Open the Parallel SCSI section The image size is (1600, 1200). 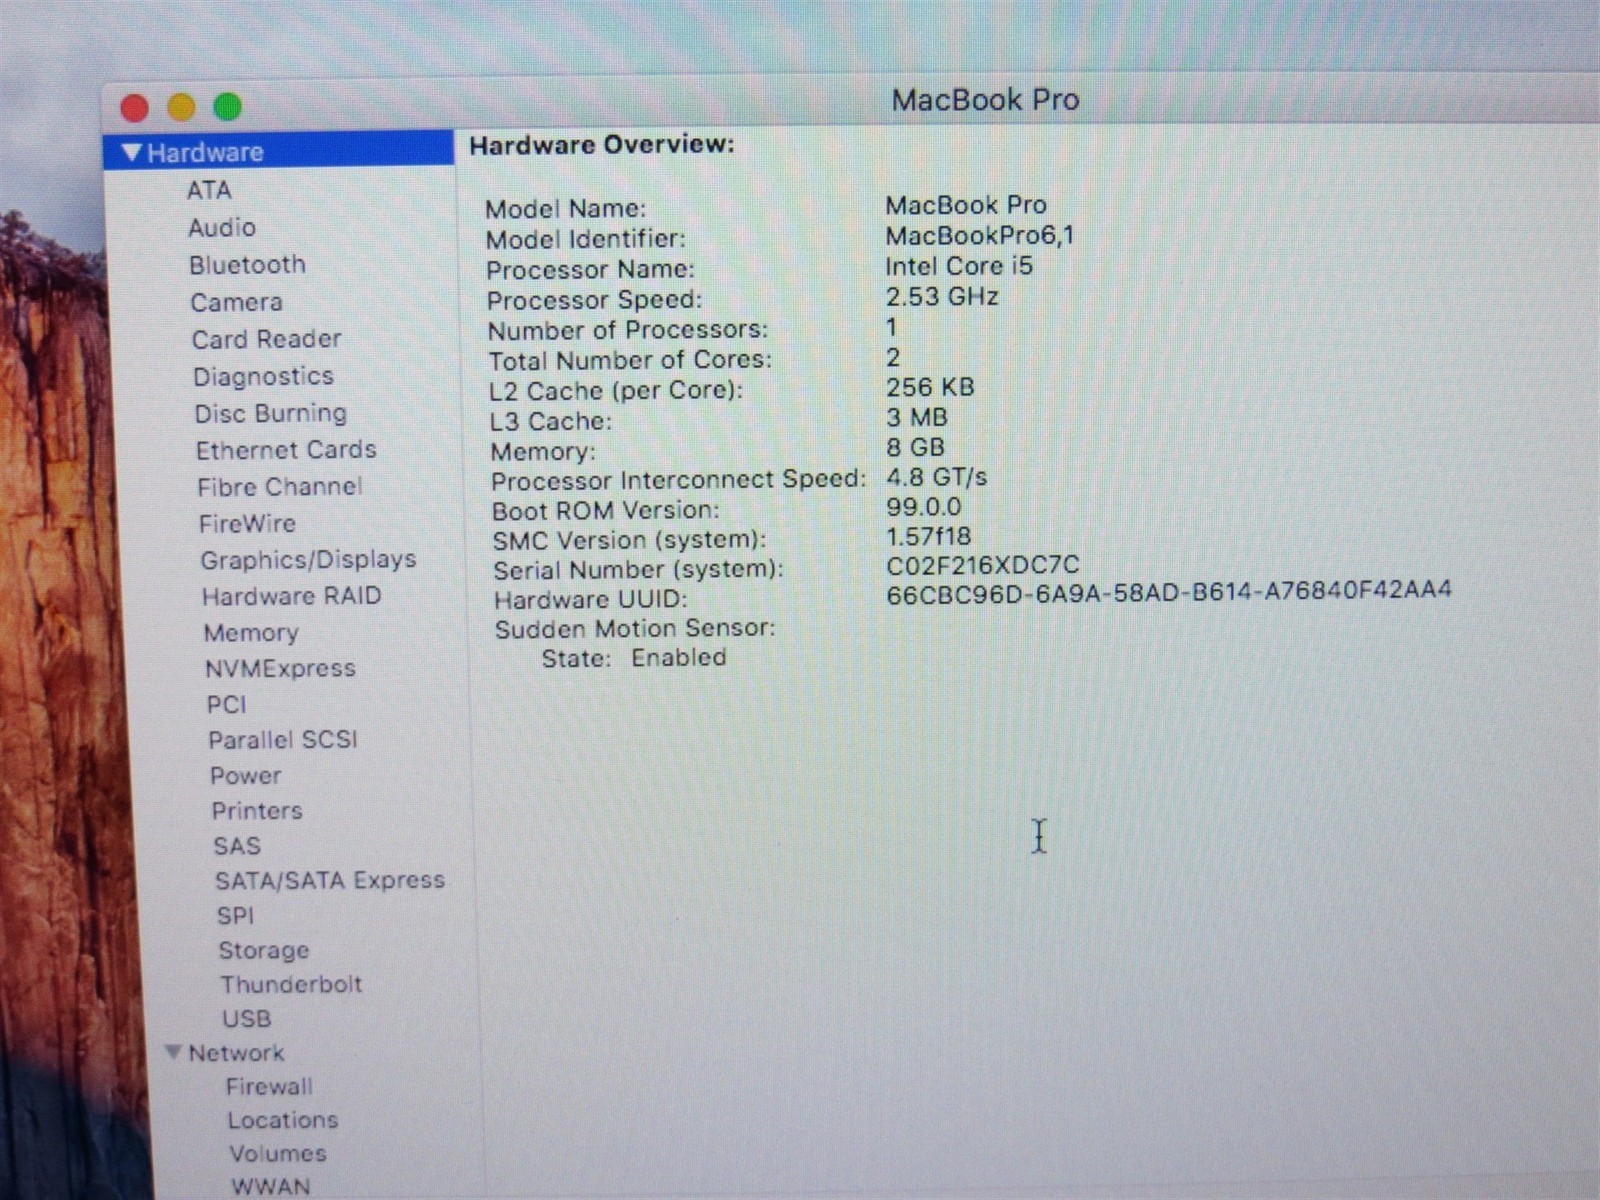click(x=282, y=740)
